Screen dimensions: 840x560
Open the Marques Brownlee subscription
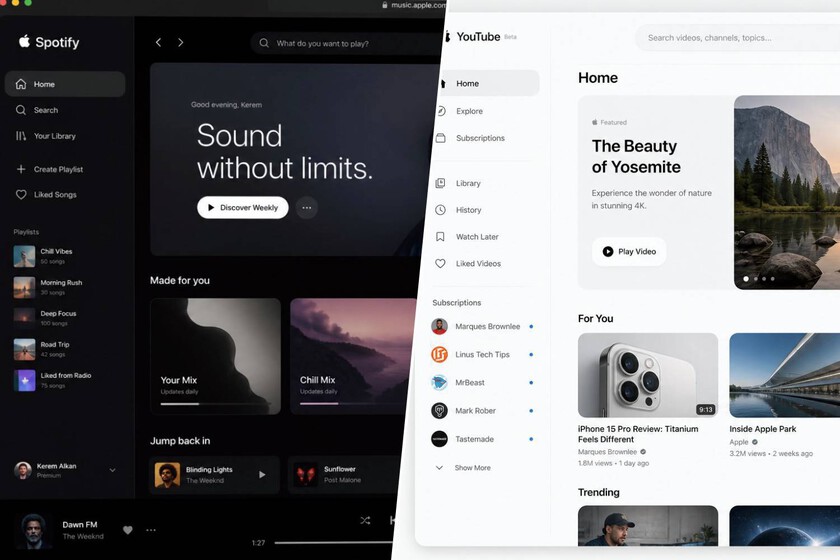(482, 326)
